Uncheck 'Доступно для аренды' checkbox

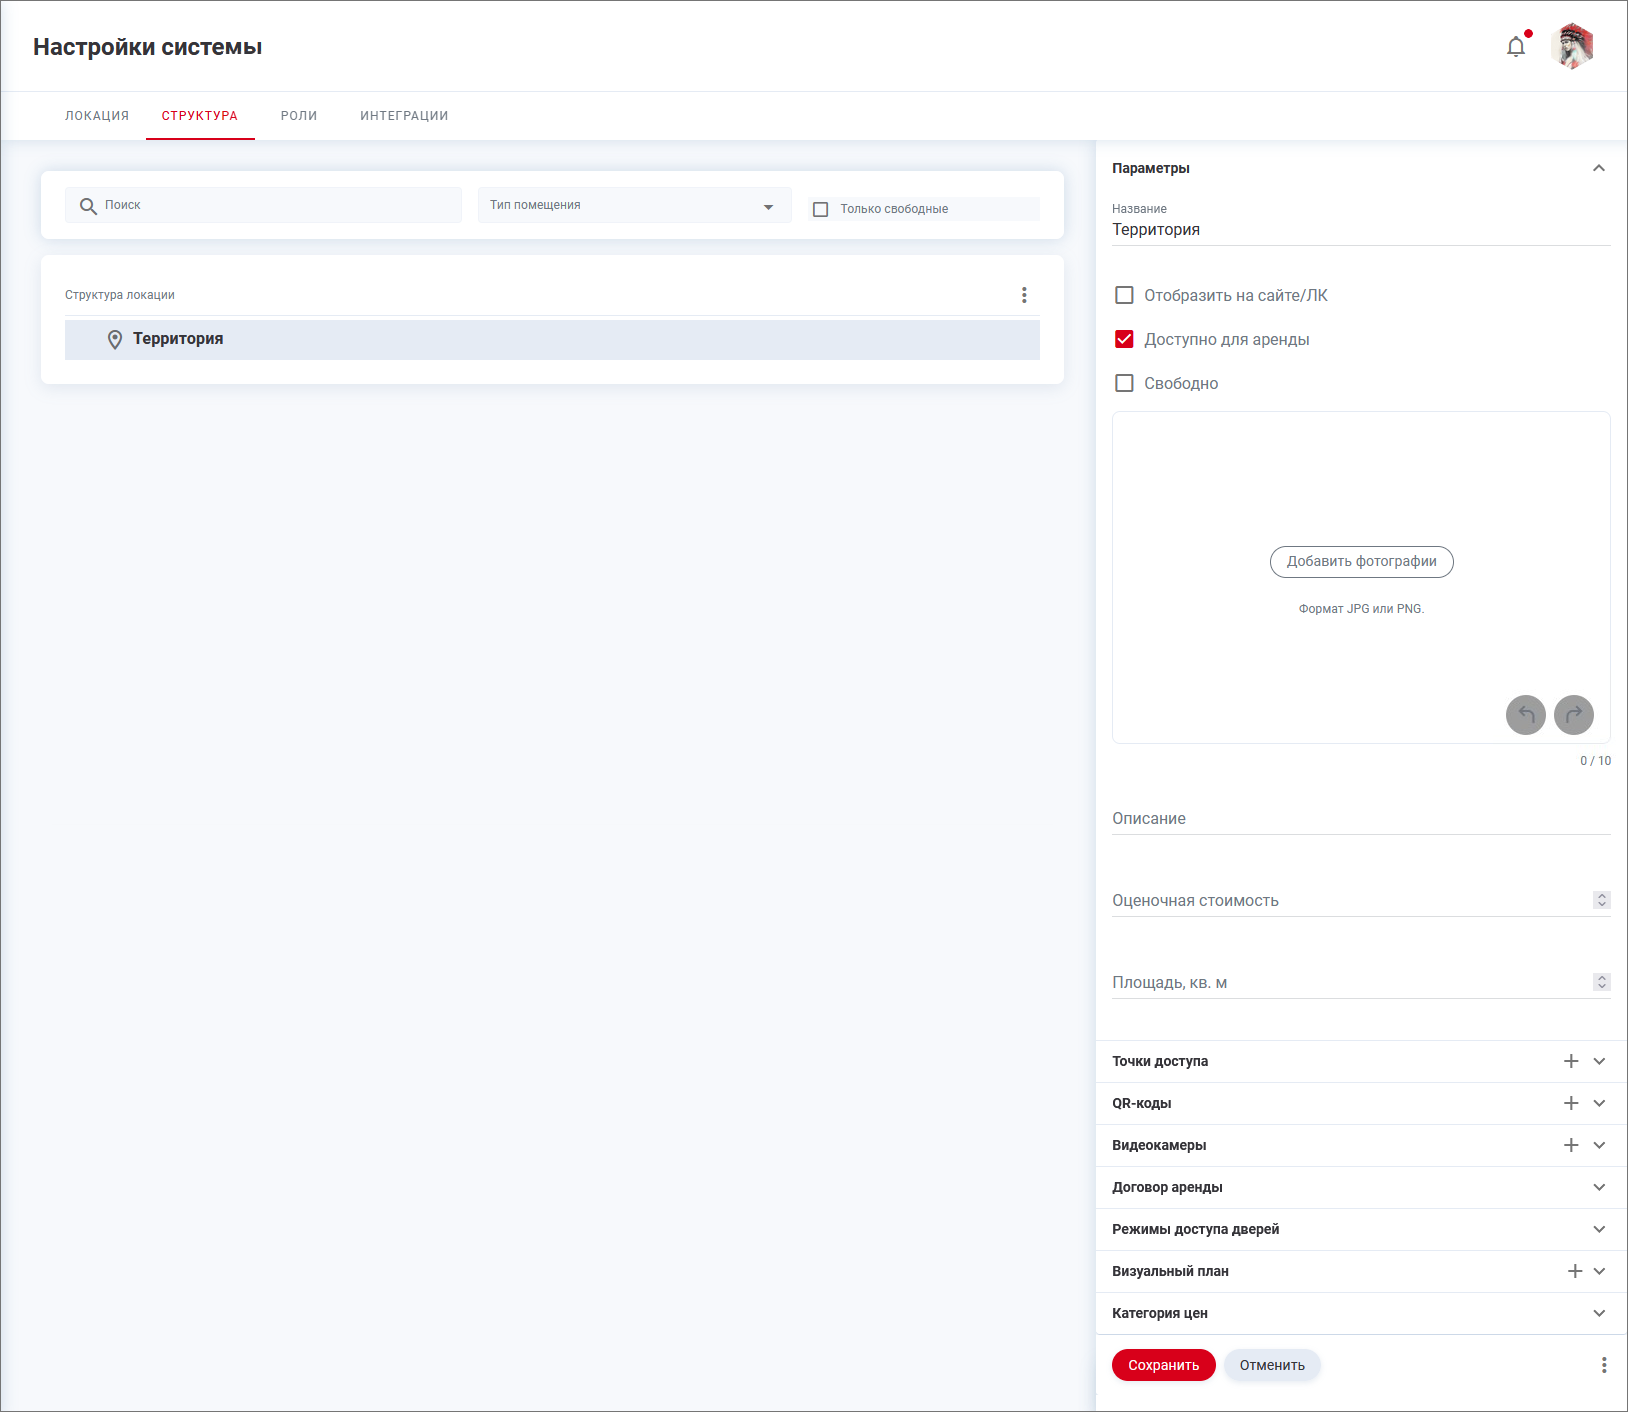(x=1125, y=339)
